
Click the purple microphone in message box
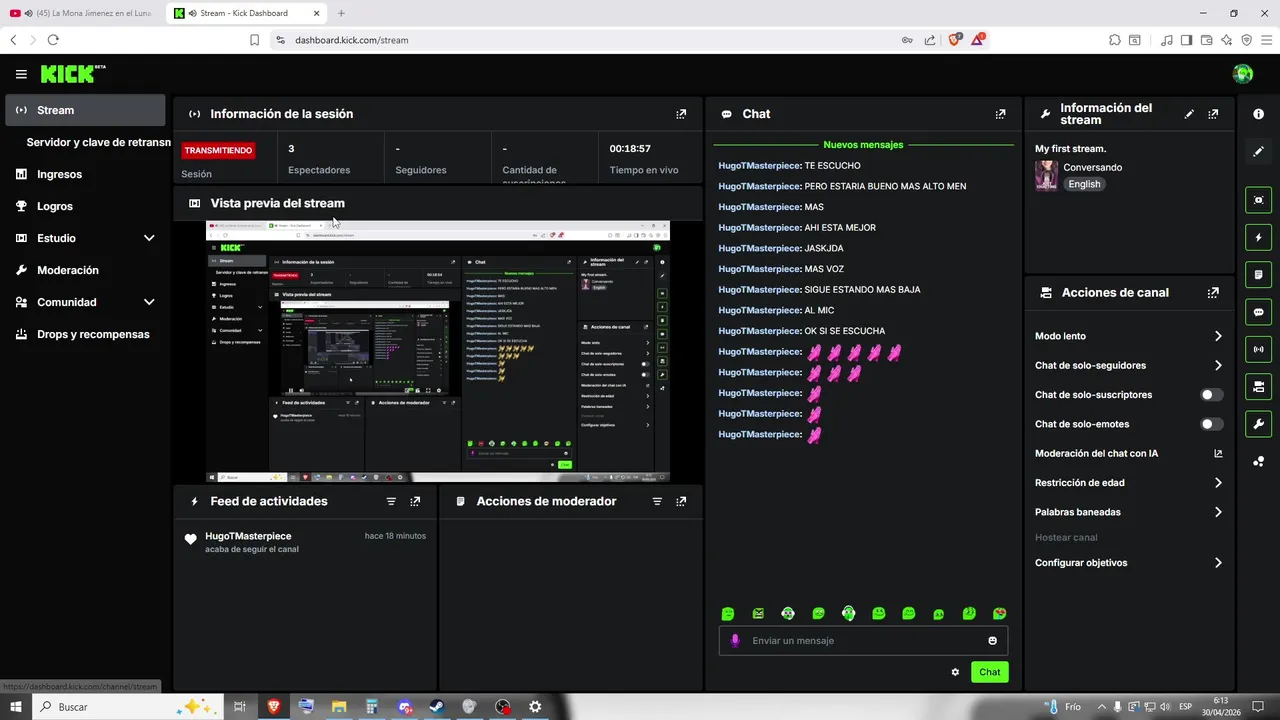pyautogui.click(x=735, y=641)
